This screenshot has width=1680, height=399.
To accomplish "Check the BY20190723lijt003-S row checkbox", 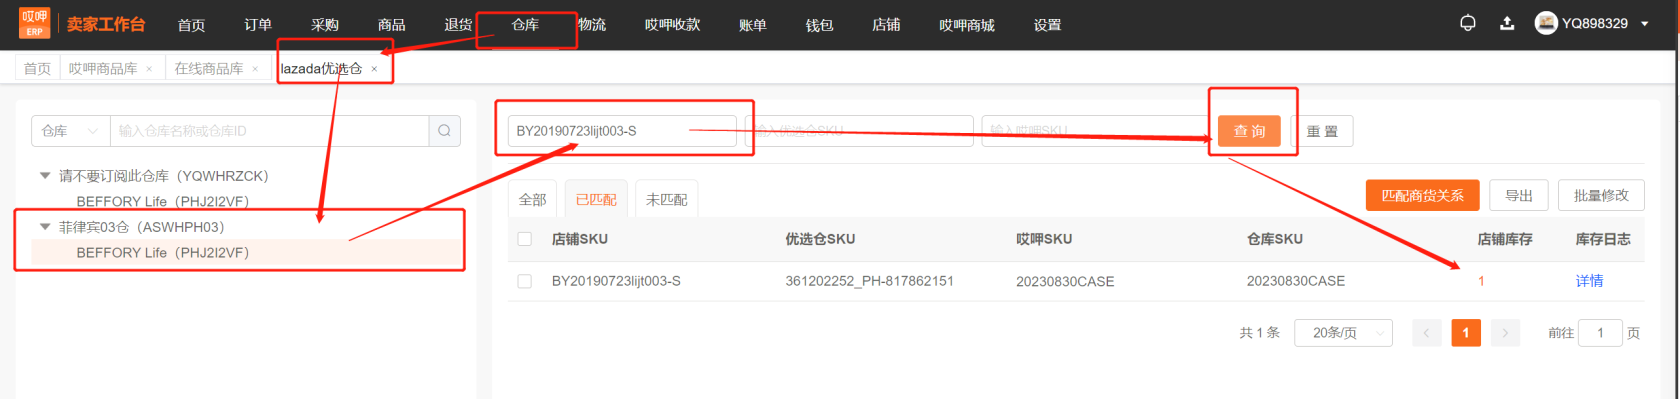I will point(524,281).
